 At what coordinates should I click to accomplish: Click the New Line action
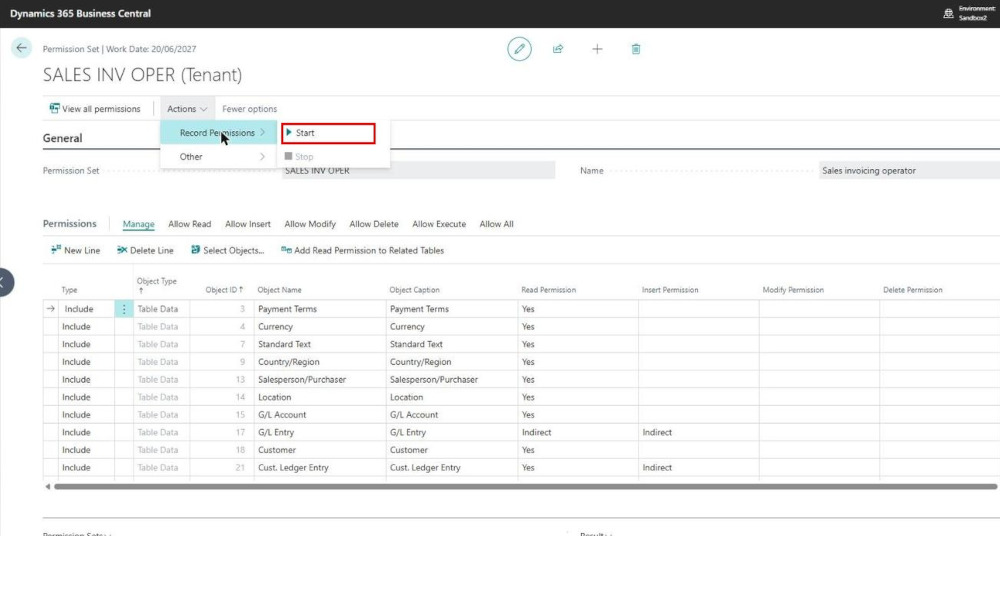[x=75, y=251]
